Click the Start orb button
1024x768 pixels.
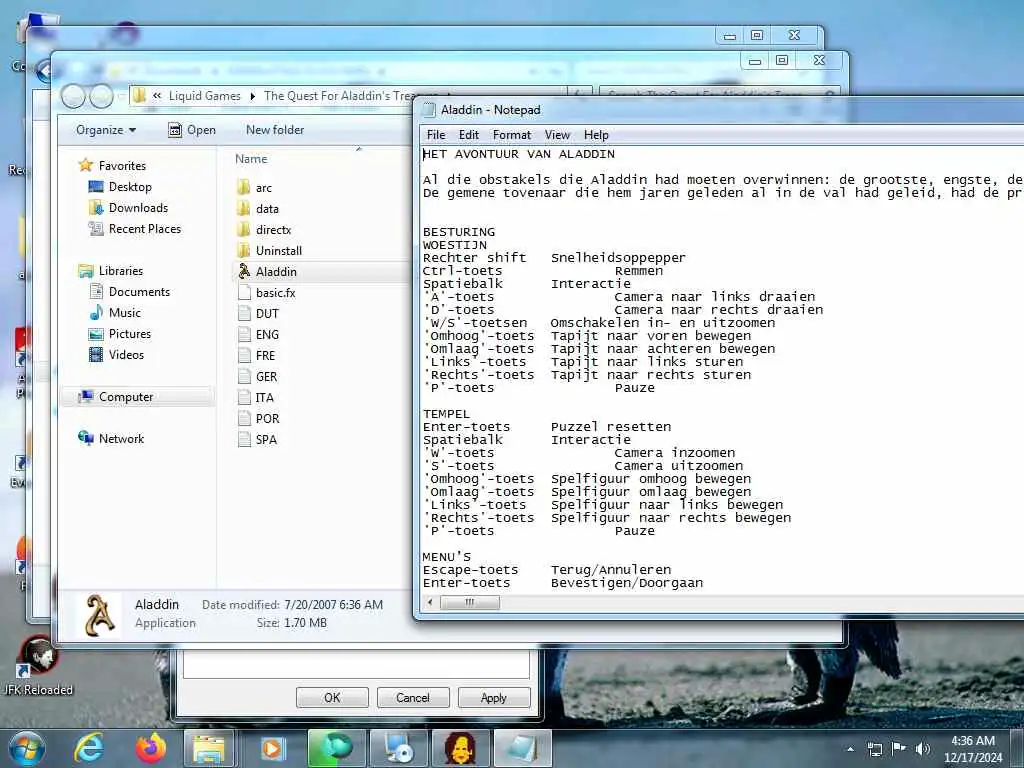[x=27, y=748]
